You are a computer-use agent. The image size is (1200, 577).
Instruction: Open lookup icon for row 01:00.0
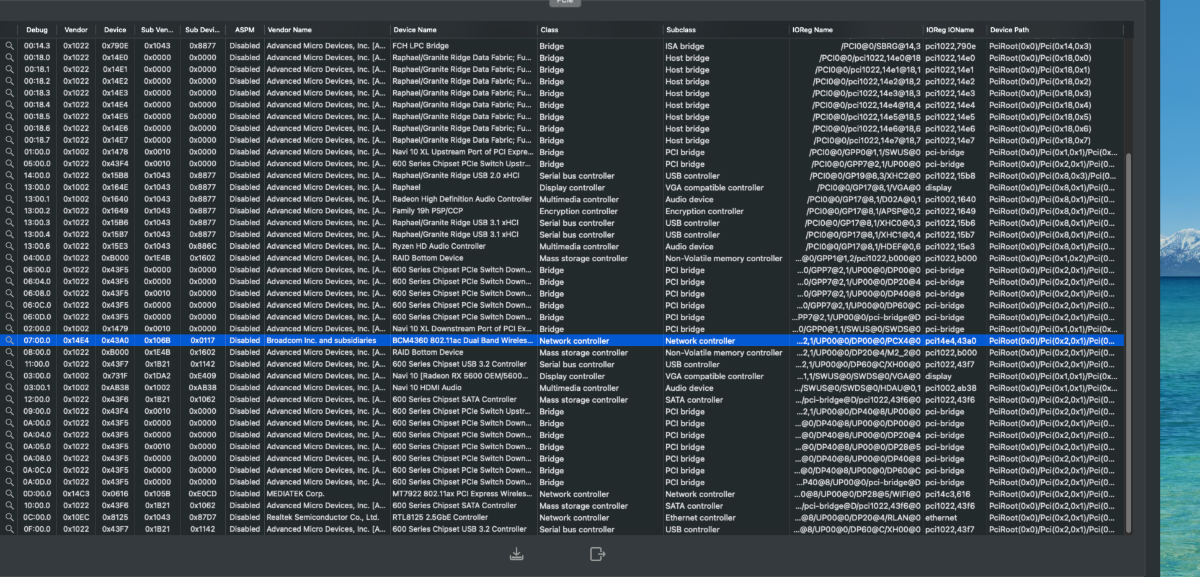click(10, 152)
